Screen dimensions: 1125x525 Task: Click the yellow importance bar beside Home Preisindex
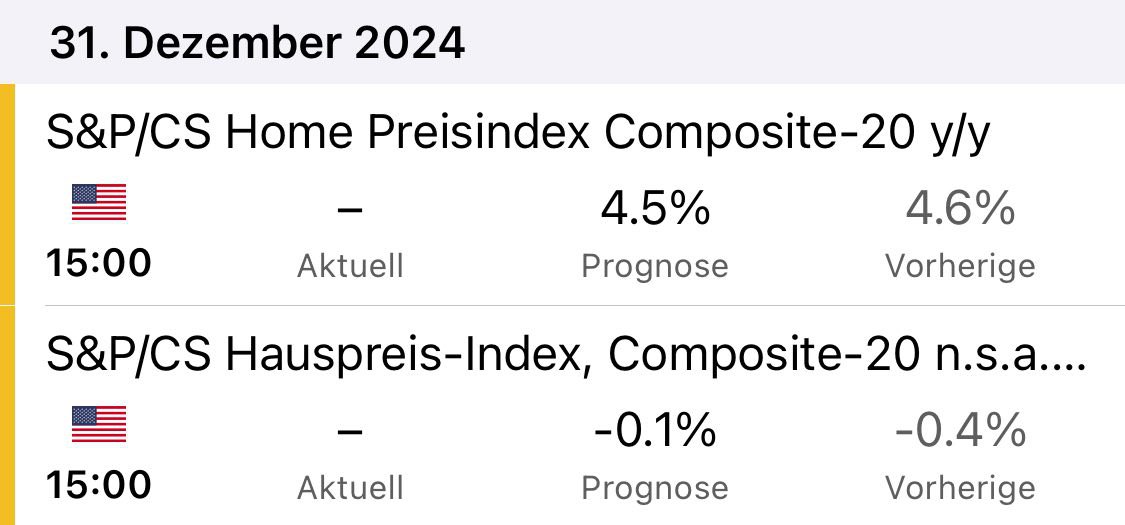[x=7, y=195]
